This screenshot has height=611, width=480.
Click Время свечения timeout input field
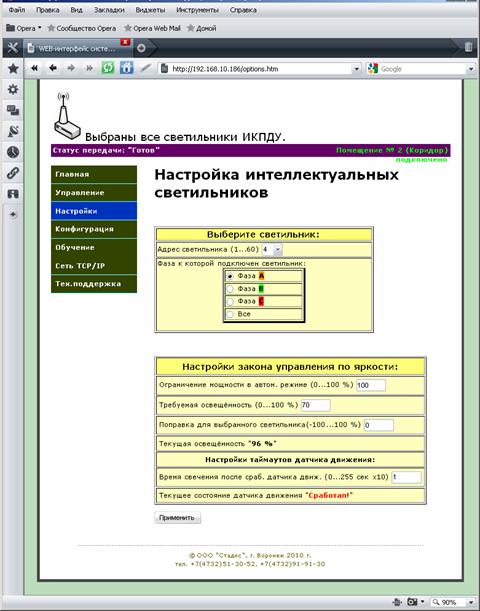click(406, 477)
